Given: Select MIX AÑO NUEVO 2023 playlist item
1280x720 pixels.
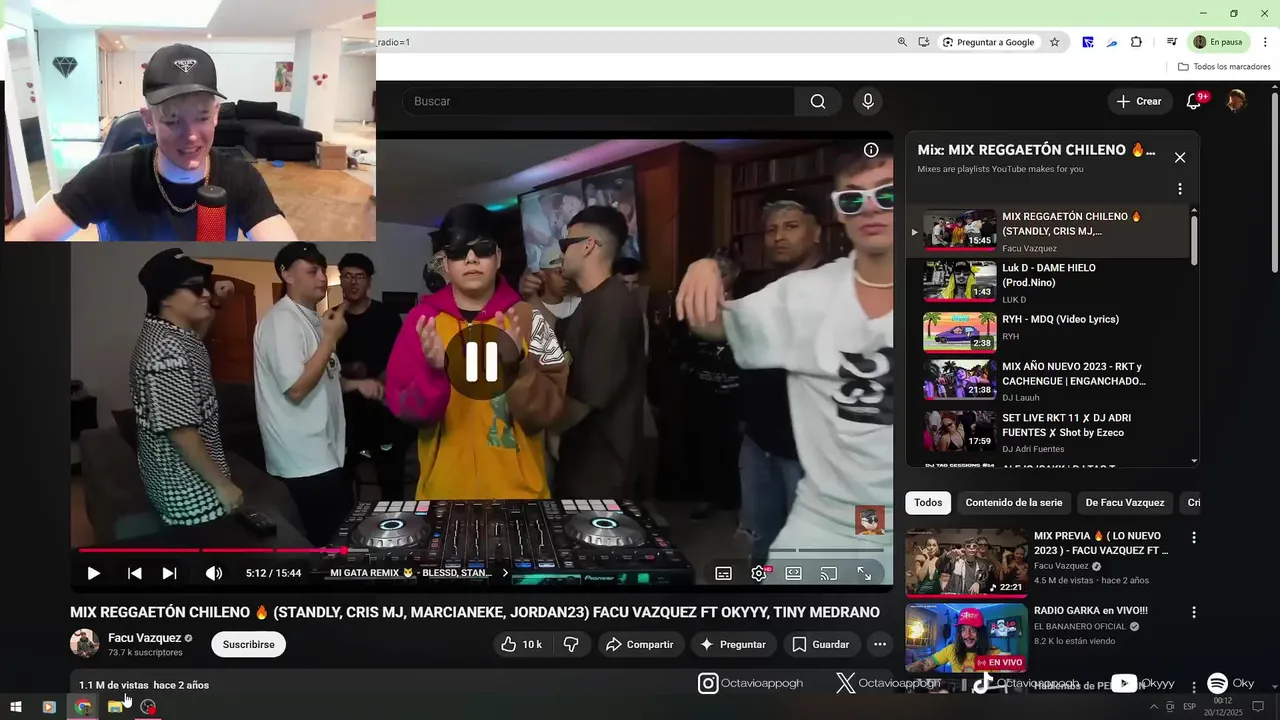Looking at the screenshot, I should click(1050, 381).
